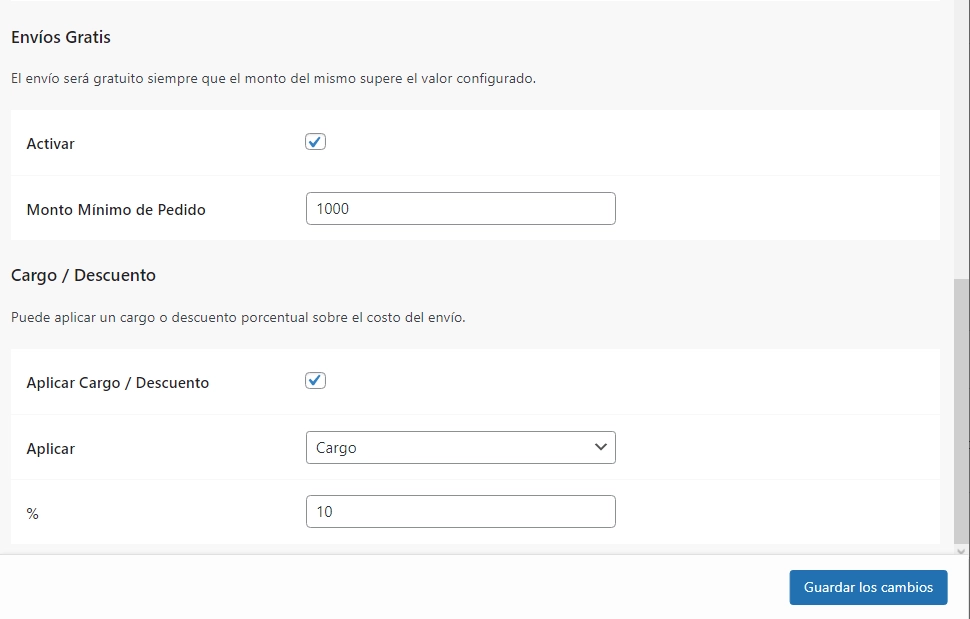Click the 1000 value in the amount field
Image resolution: width=970 pixels, height=619 pixels.
pos(333,209)
